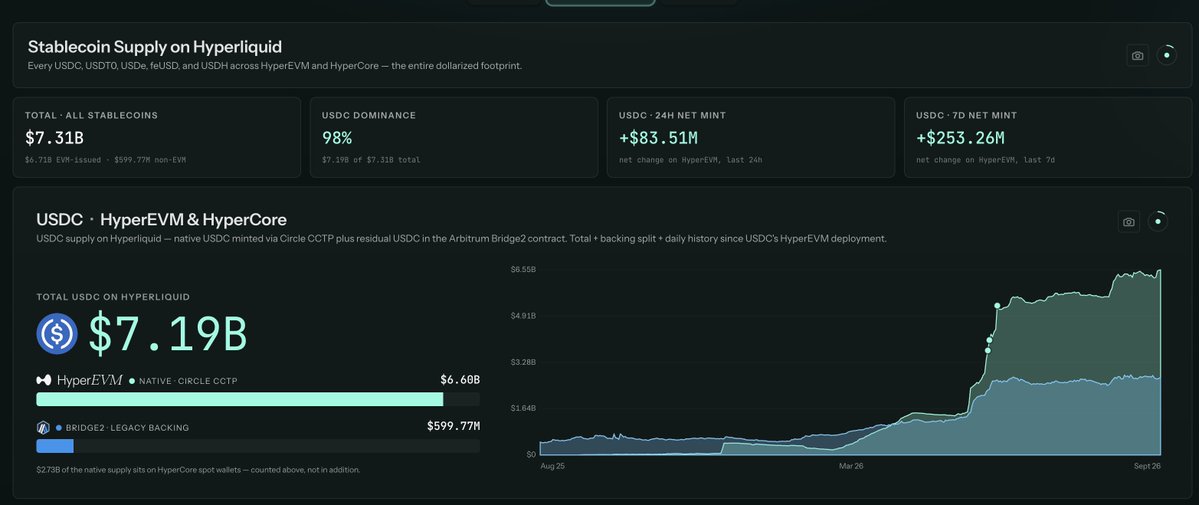Click the 'net change on HyperEVM, last 24h' subtext
The width and height of the screenshot is (1199, 505).
pyautogui.click(x=690, y=160)
